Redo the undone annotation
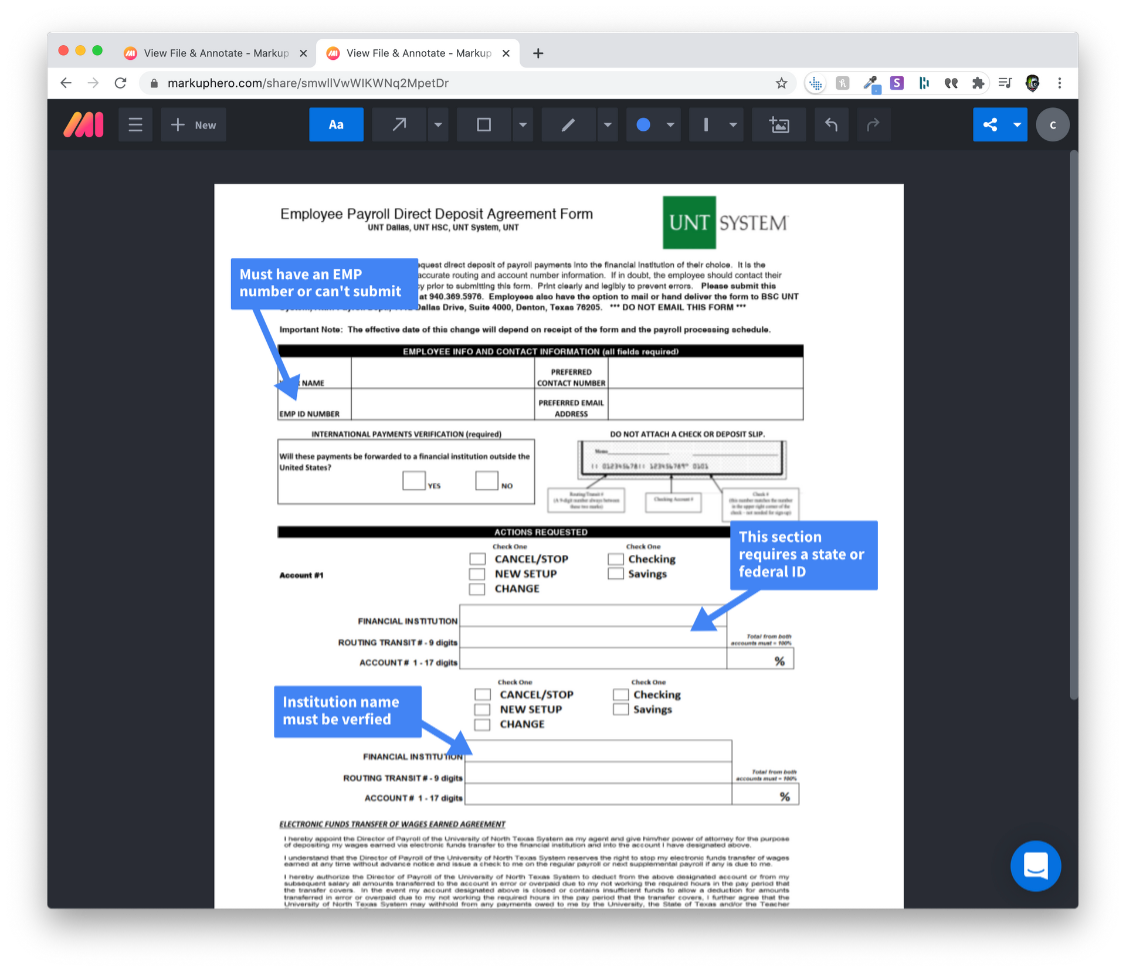1126x970 pixels. 873,125
